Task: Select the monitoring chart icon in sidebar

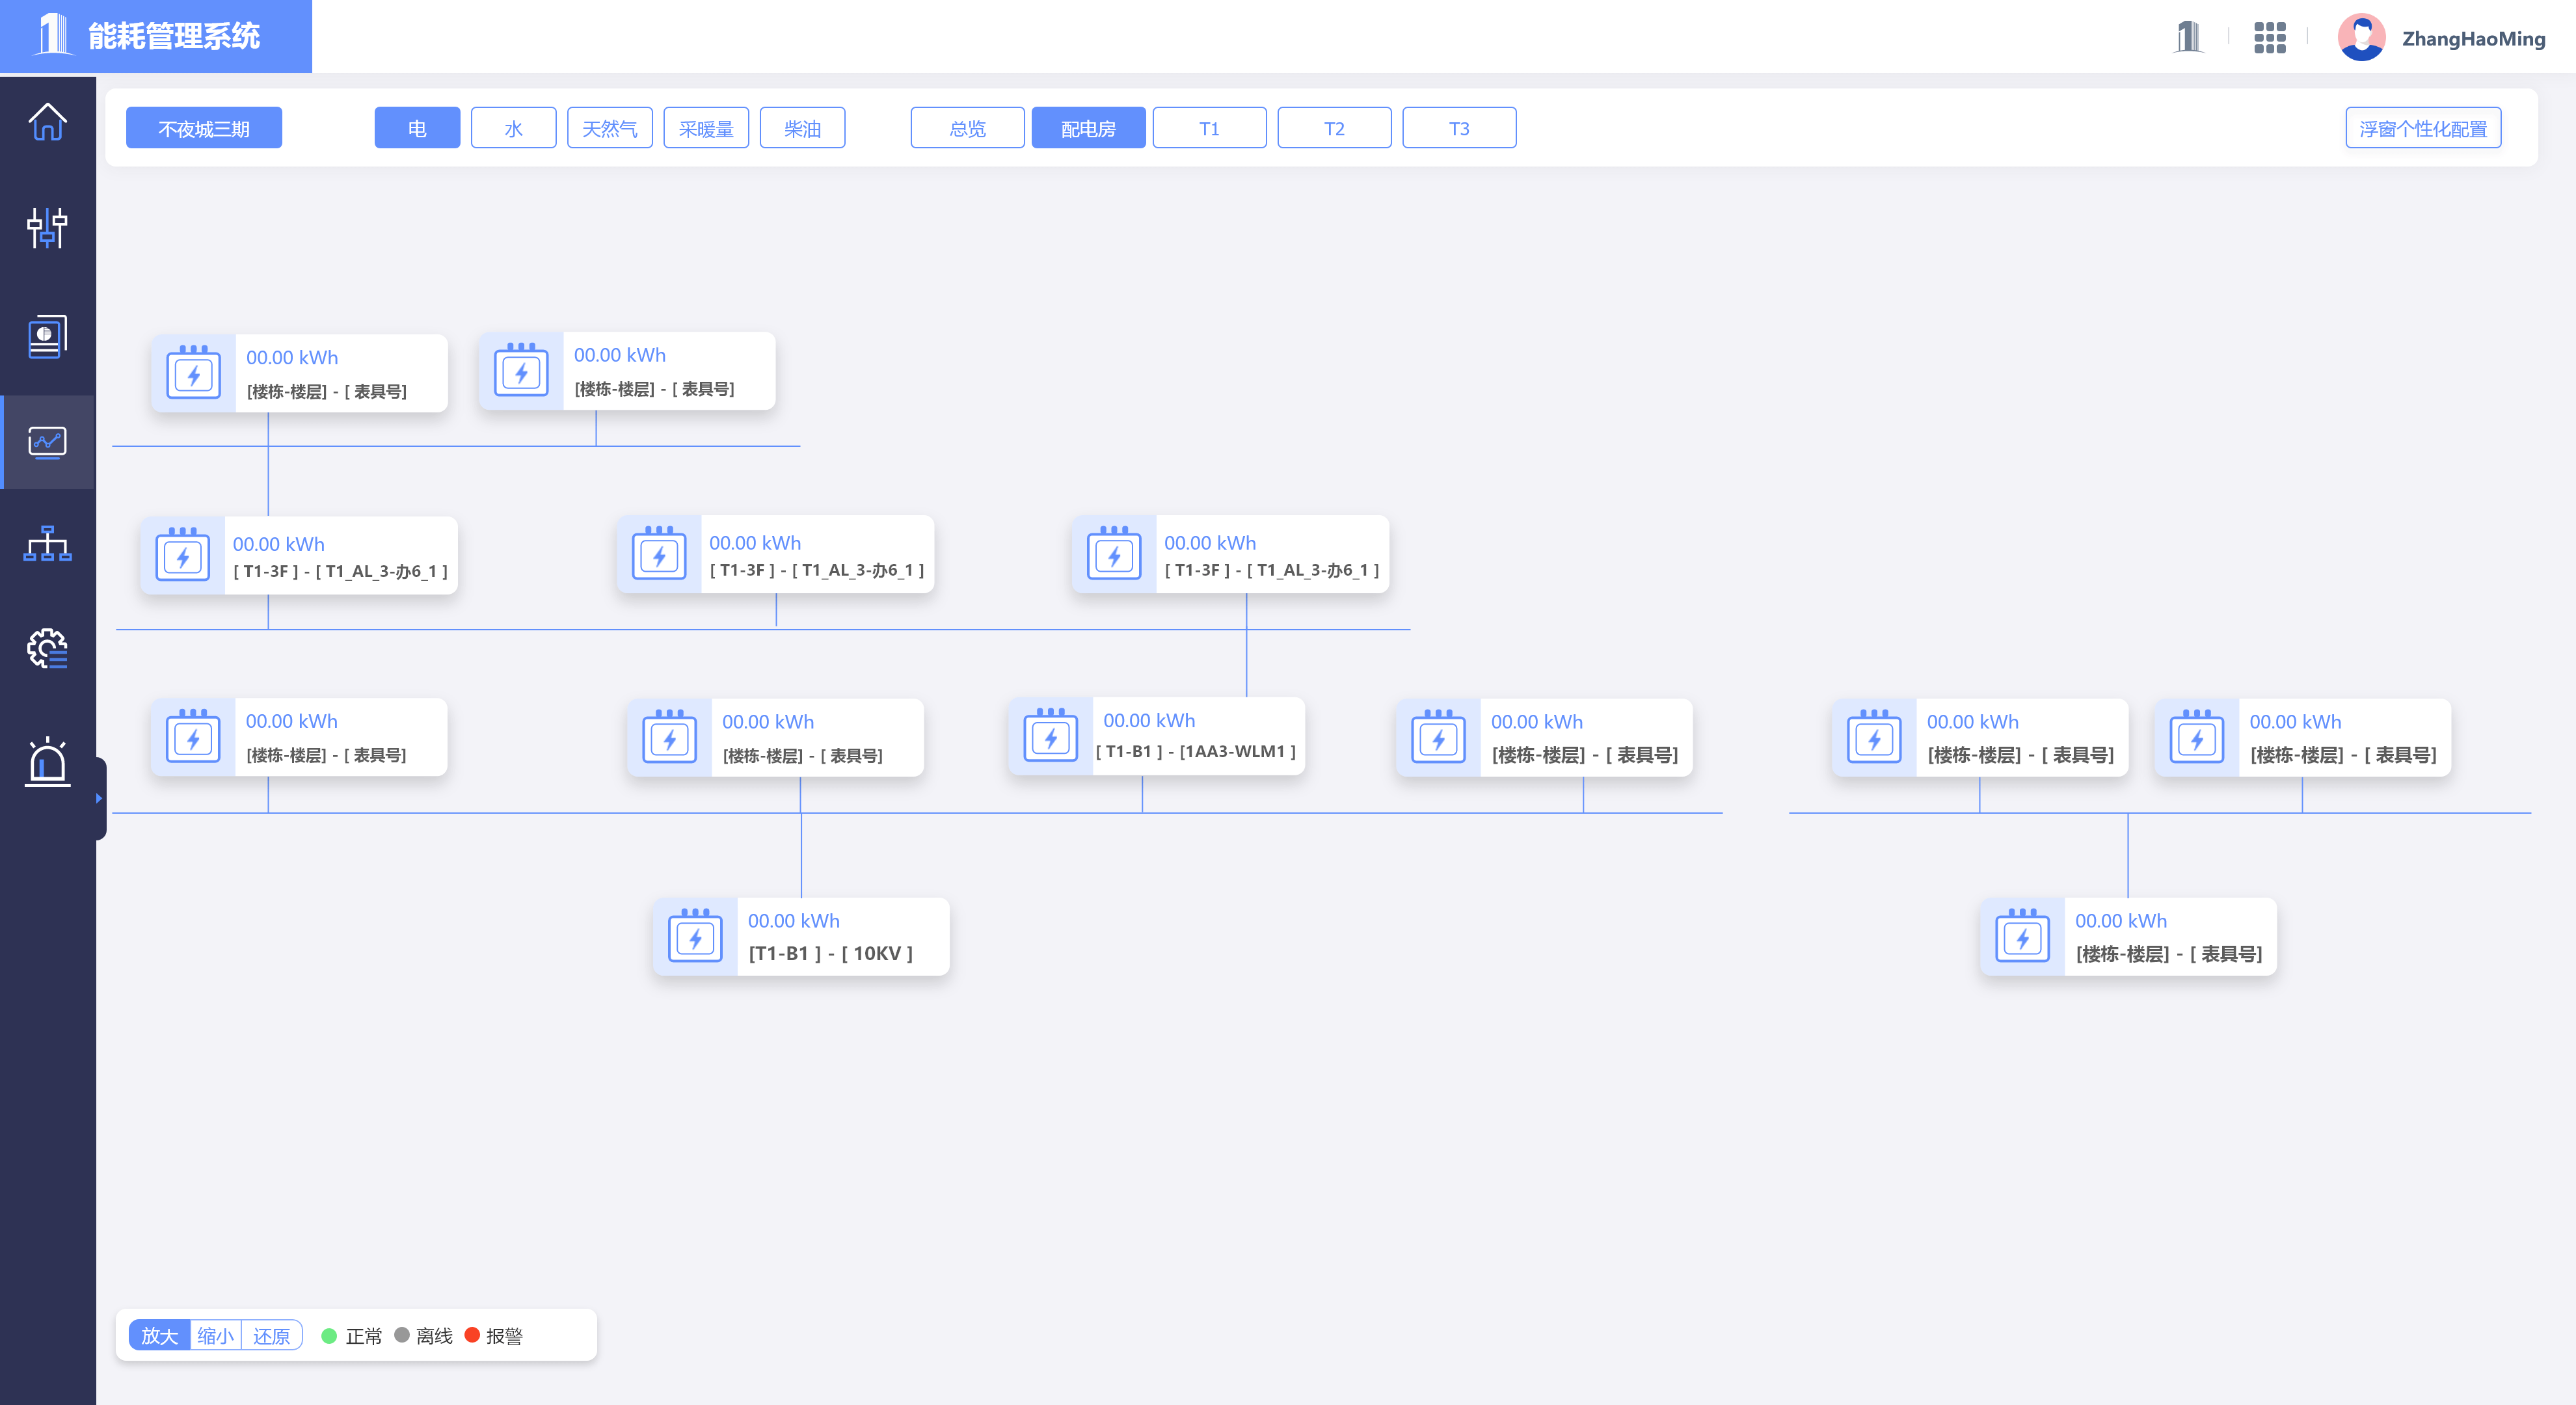Action: 47,442
